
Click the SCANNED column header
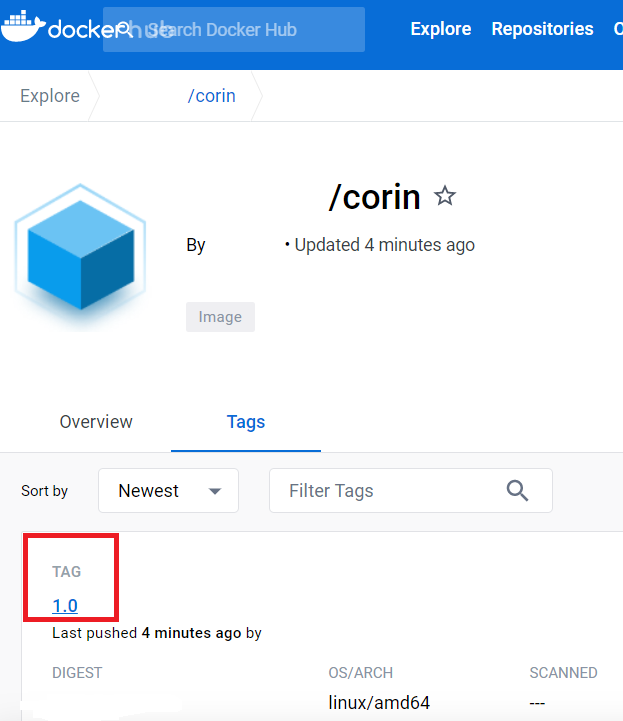click(563, 673)
